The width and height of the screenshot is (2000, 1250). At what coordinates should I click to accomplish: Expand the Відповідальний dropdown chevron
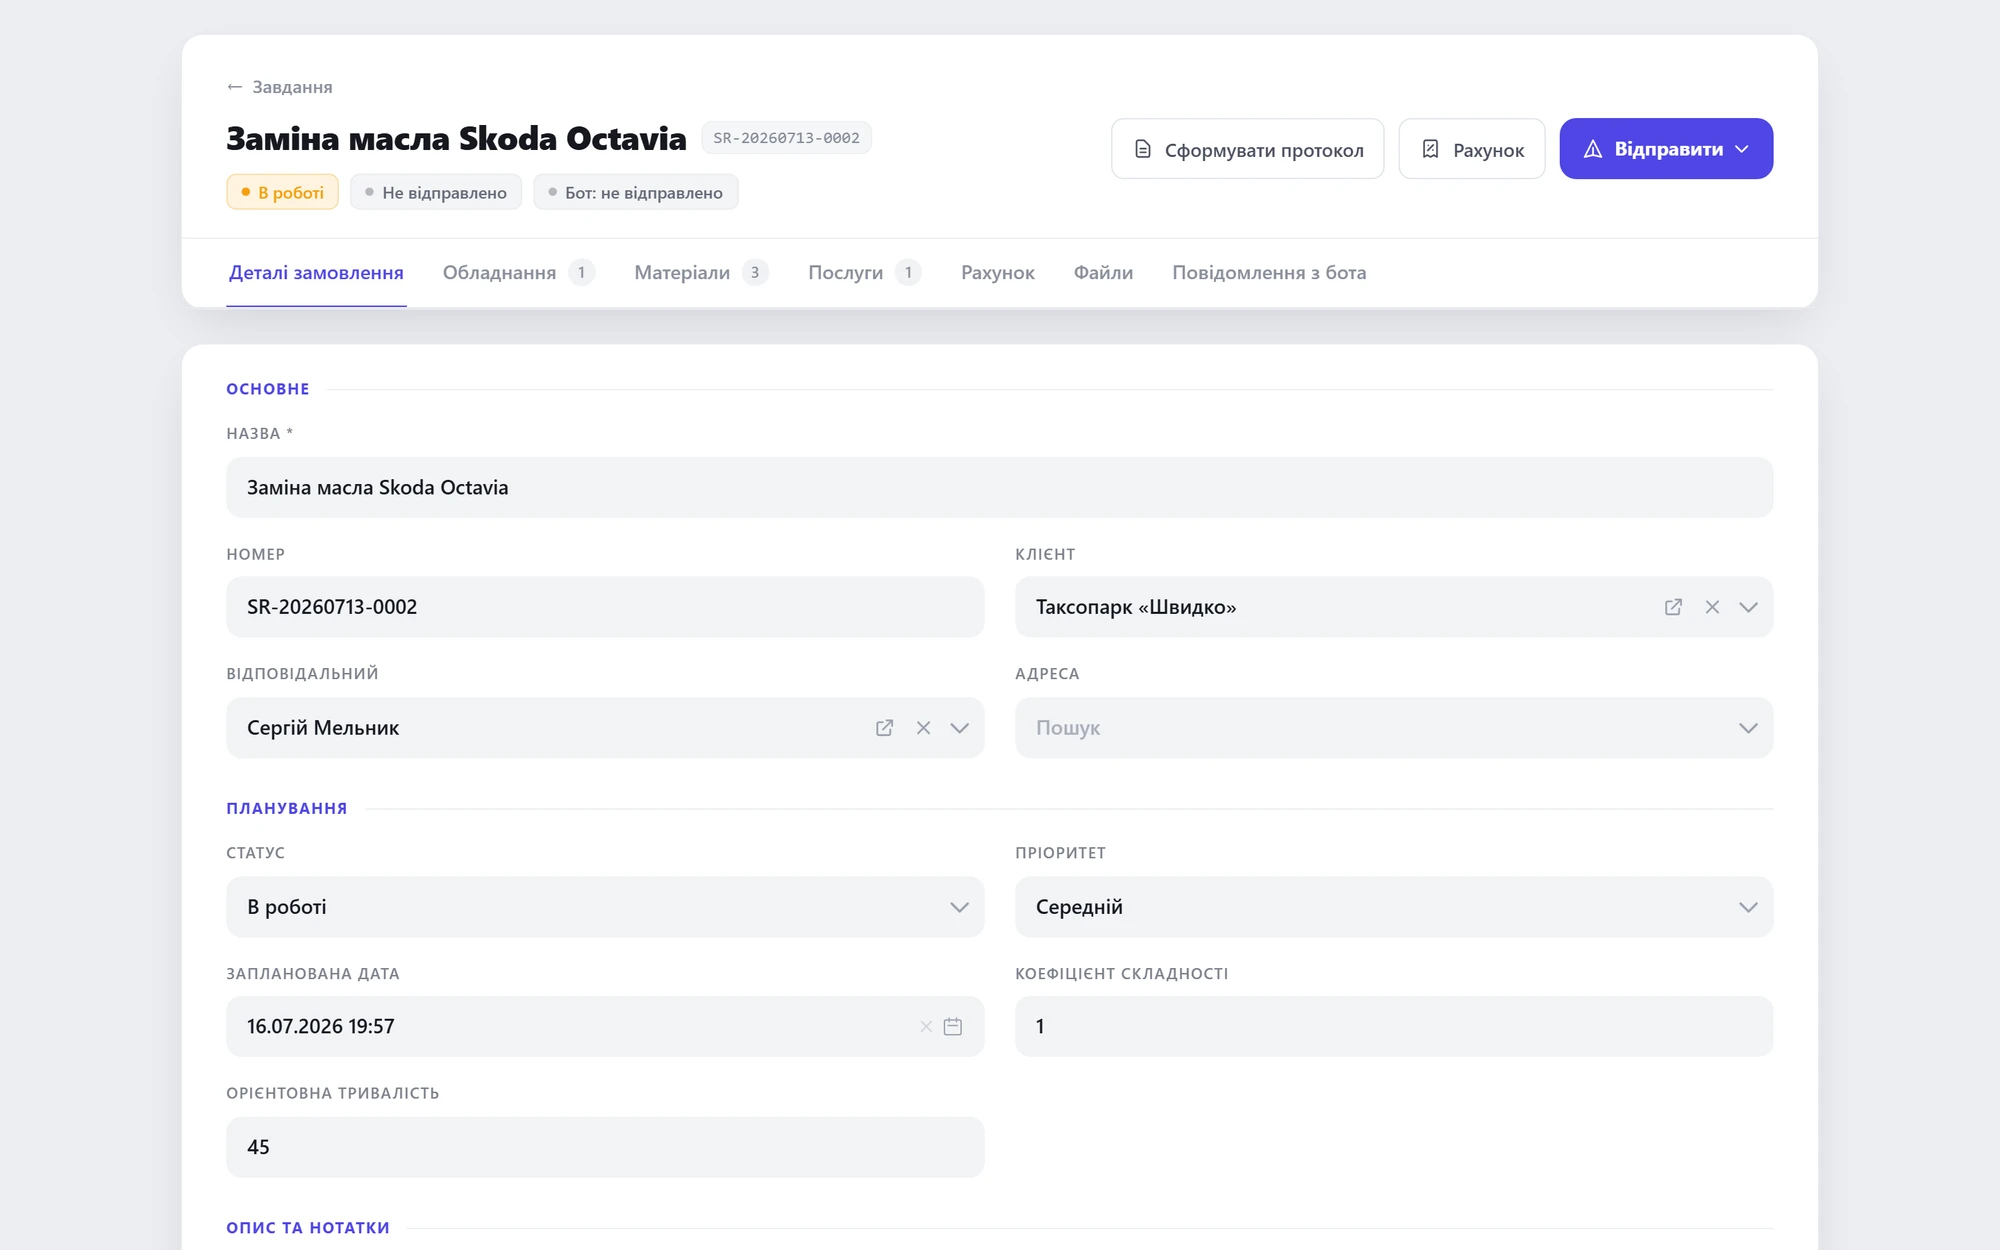click(x=959, y=728)
